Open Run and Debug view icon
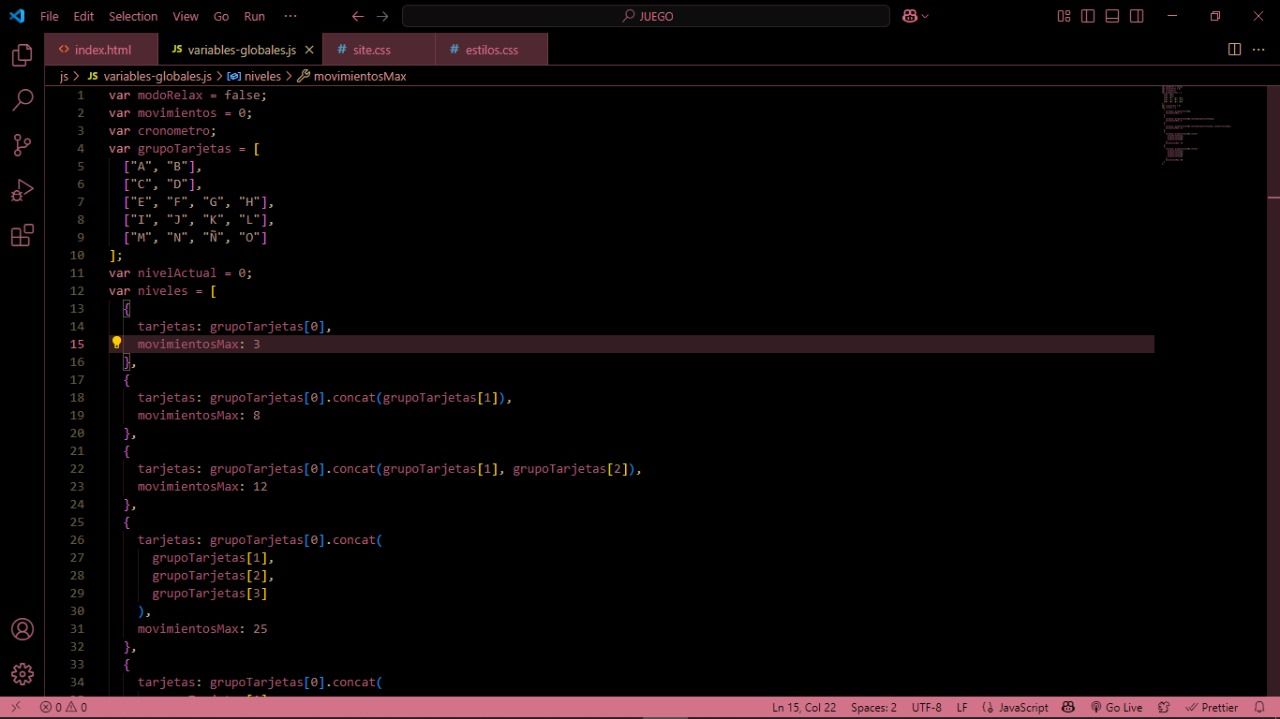The image size is (1280, 719). click(22, 190)
